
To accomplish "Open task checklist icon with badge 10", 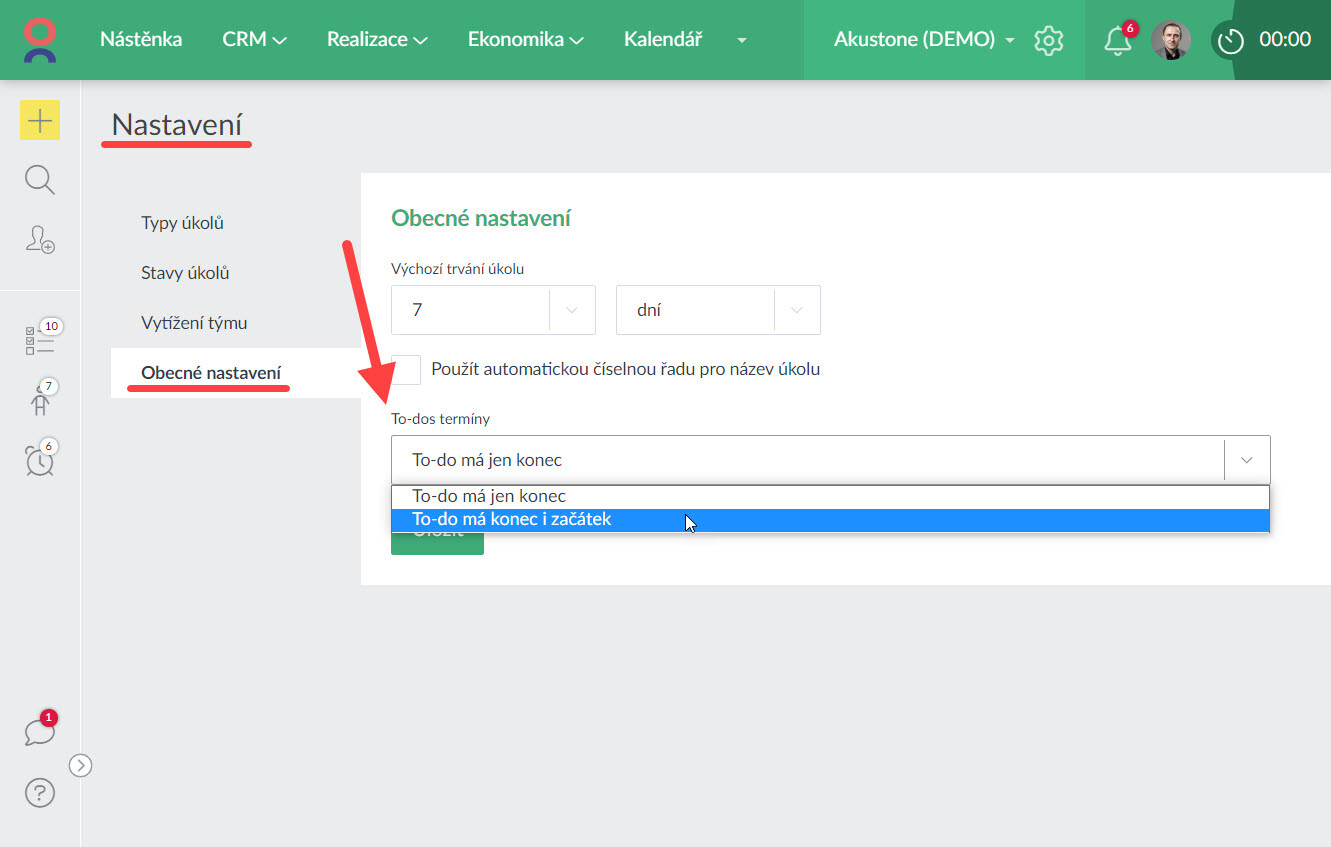I will [x=40, y=340].
